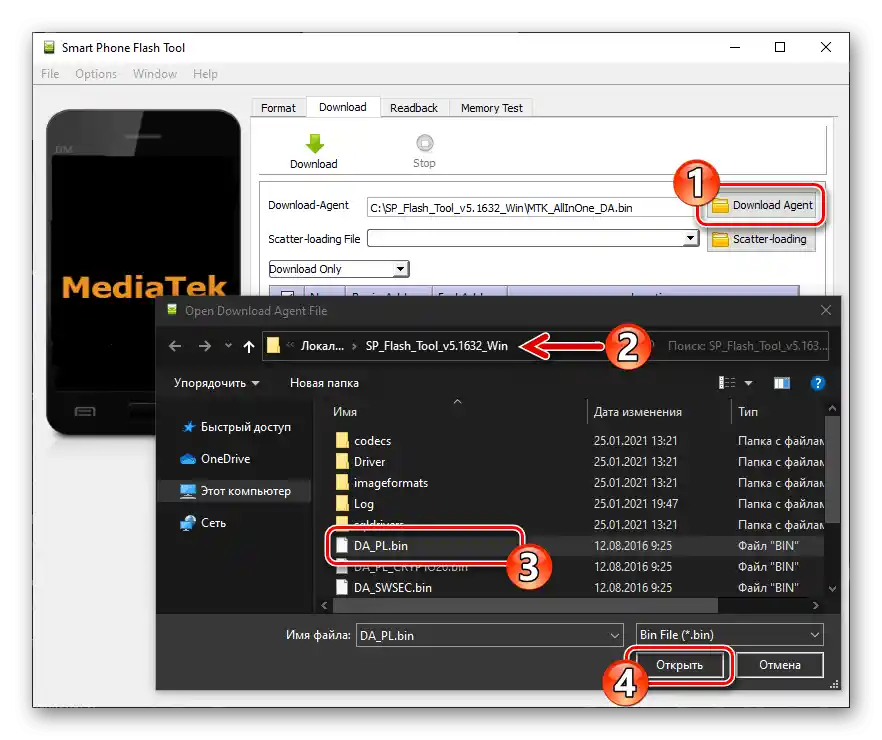882x740 pixels.
Task: Click the vertical scrollbar in file list
Action: (x=832, y=470)
